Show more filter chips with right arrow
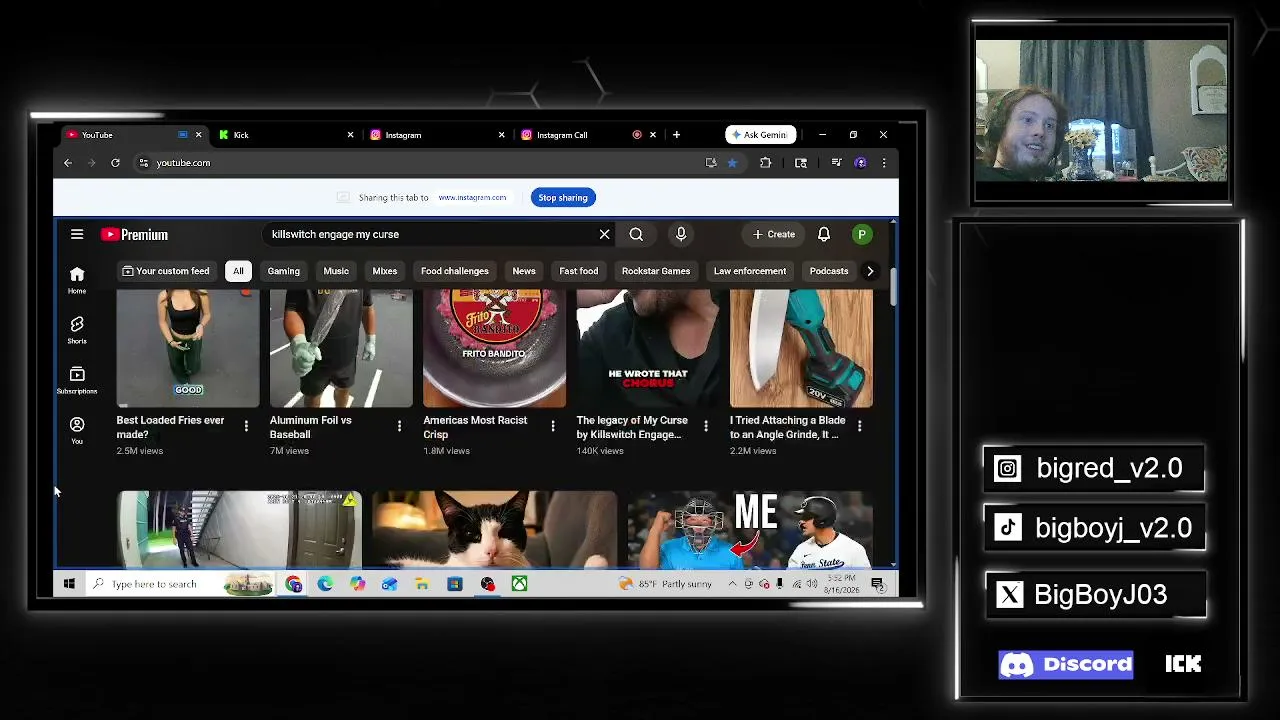The image size is (1280, 720). (870, 271)
